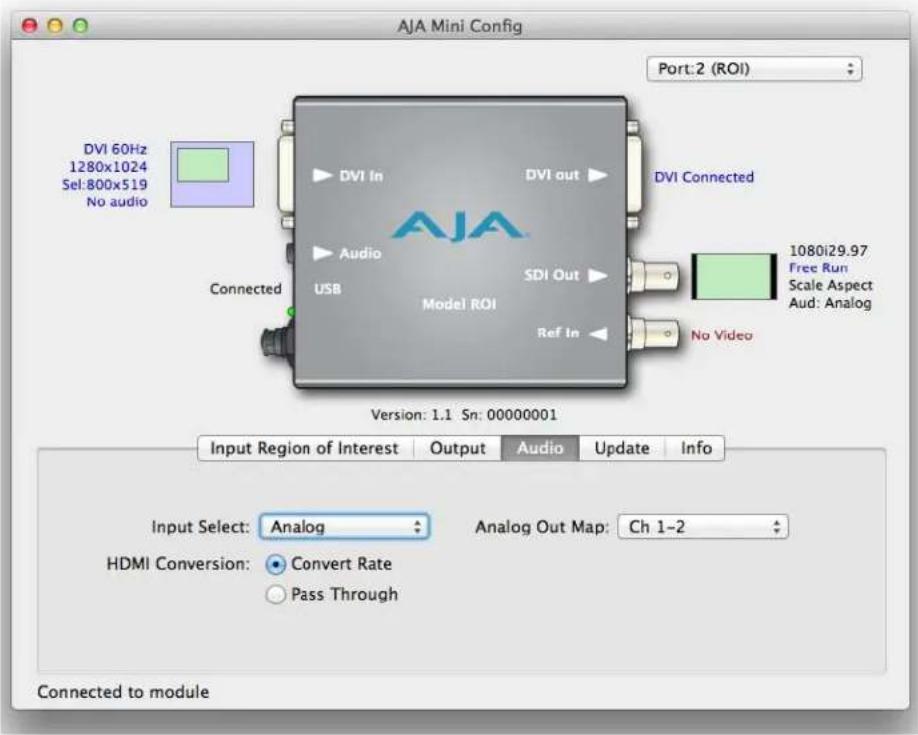The width and height of the screenshot is (918, 735).
Task: Click the 'Connected to module' status bar text
Action: [x=123, y=692]
